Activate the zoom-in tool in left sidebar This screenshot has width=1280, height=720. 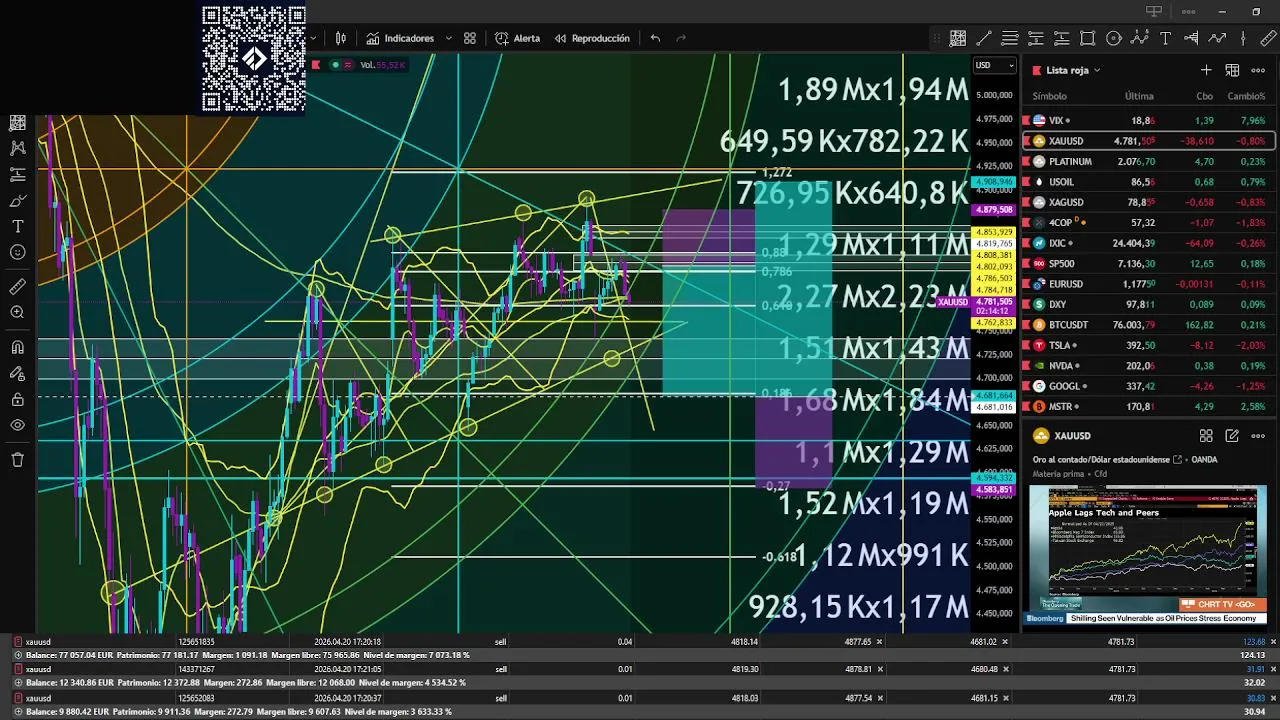[x=18, y=313]
